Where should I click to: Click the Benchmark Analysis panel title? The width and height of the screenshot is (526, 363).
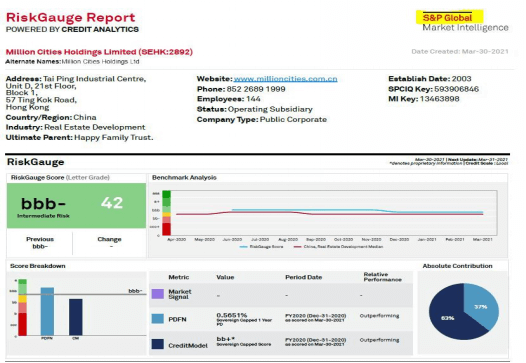click(x=184, y=177)
